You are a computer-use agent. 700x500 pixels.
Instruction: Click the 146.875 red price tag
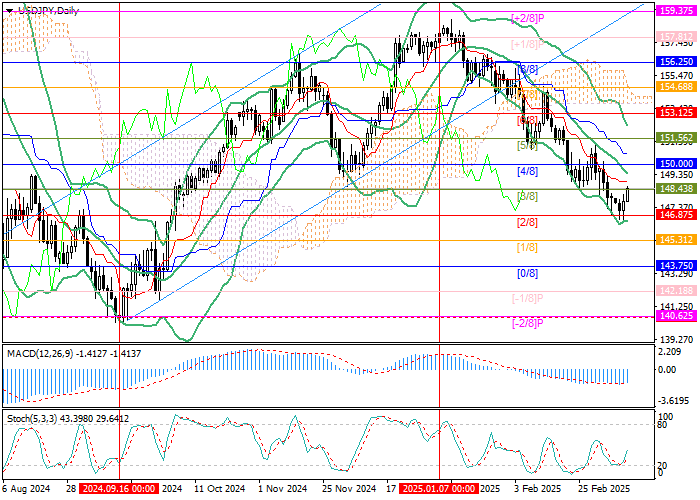click(676, 214)
